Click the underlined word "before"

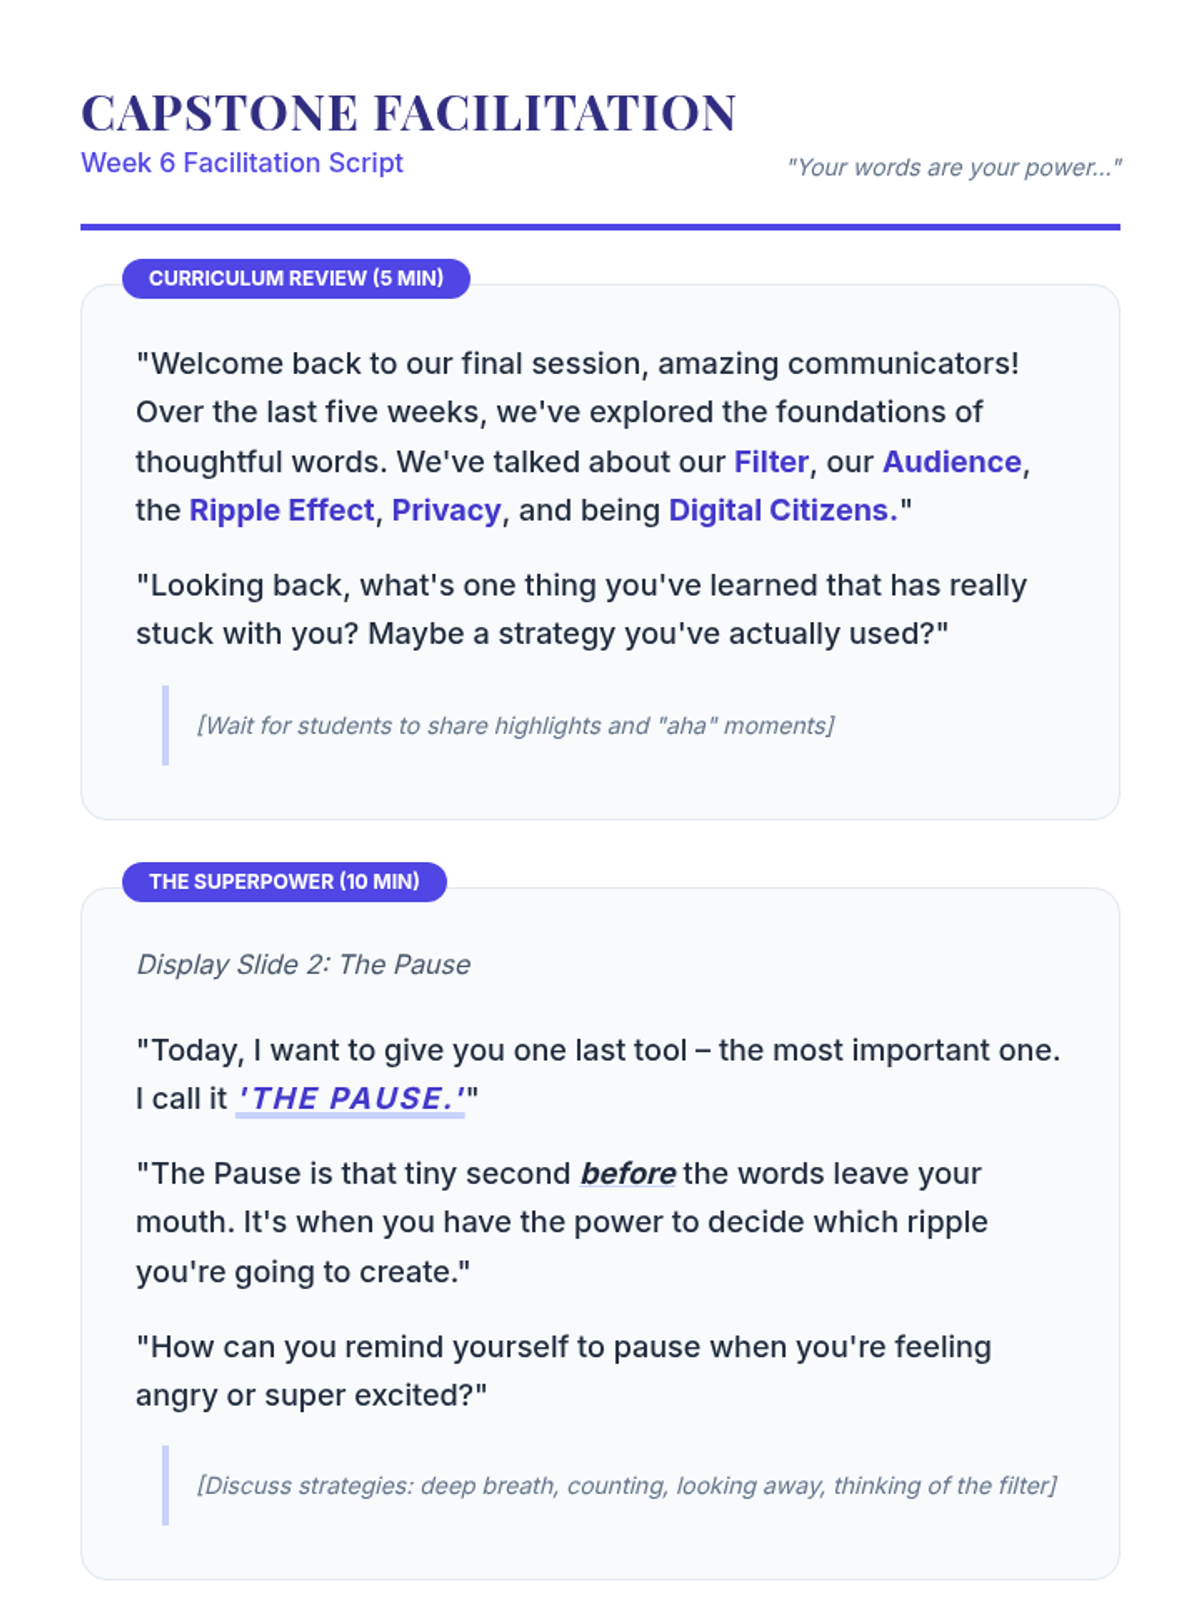[628, 1174]
